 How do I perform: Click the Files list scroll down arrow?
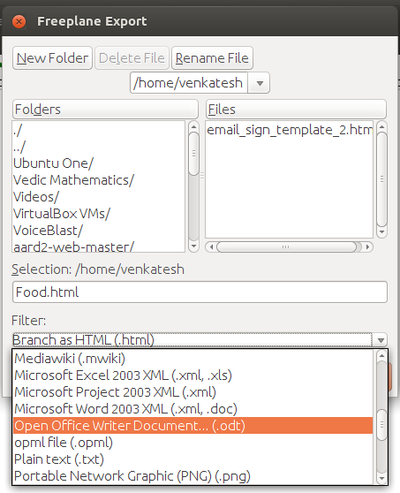point(382,232)
